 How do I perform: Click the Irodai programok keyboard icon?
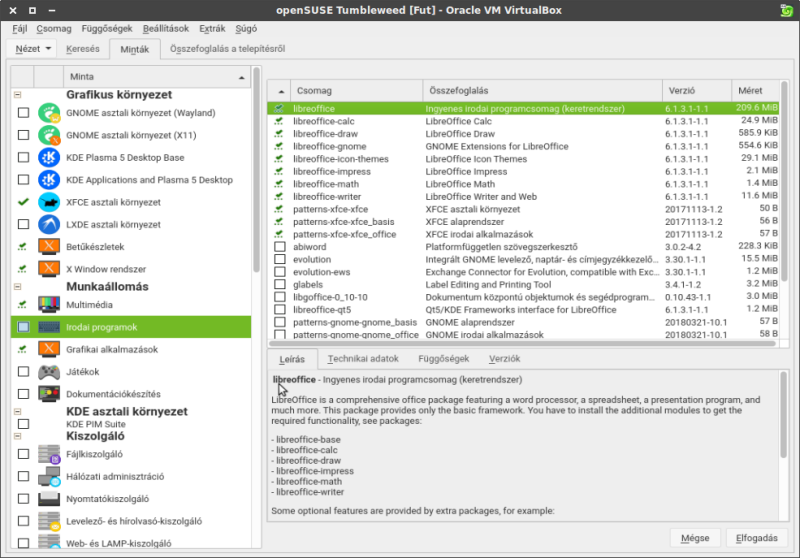(49, 327)
